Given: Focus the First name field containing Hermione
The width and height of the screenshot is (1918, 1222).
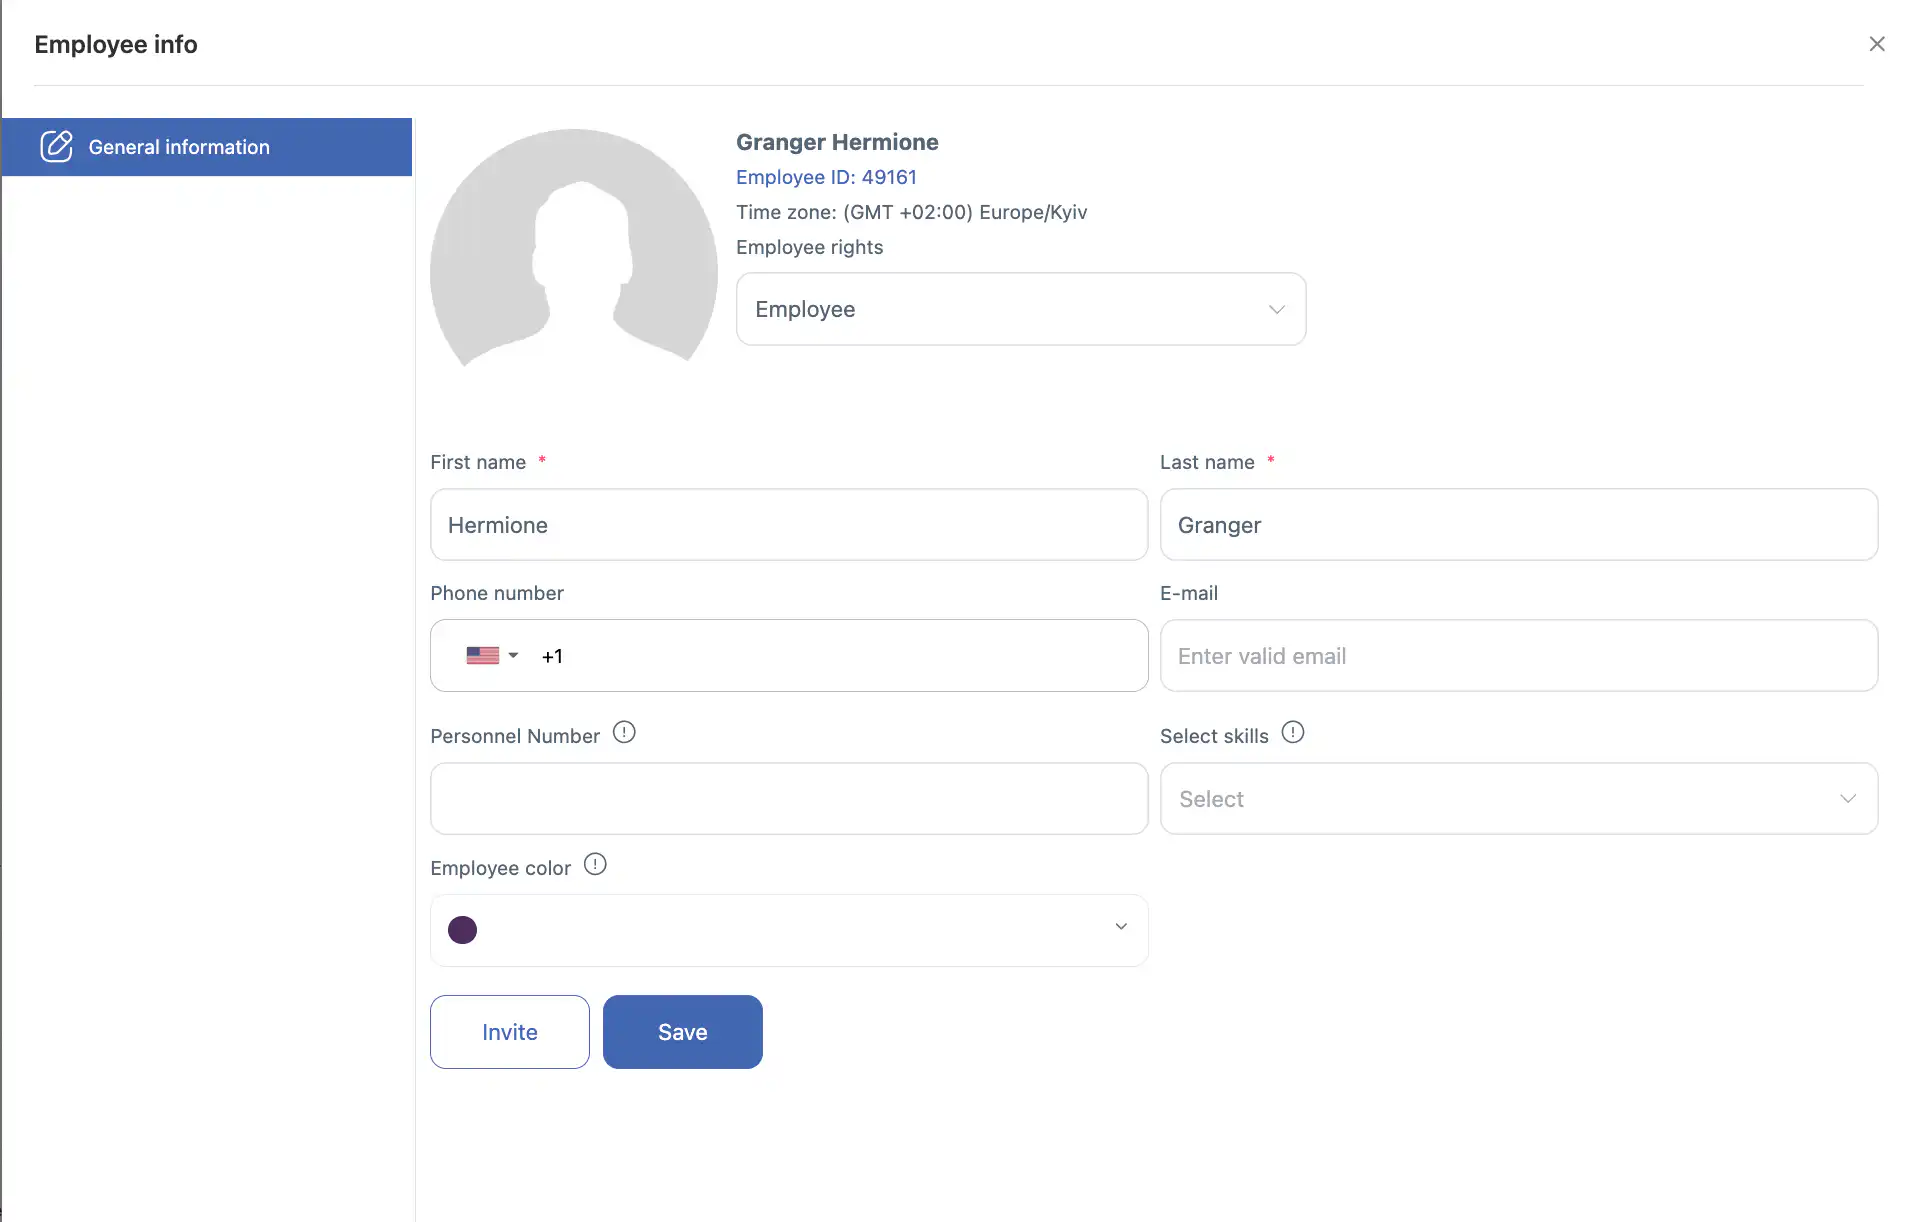Looking at the screenshot, I should (x=788, y=525).
